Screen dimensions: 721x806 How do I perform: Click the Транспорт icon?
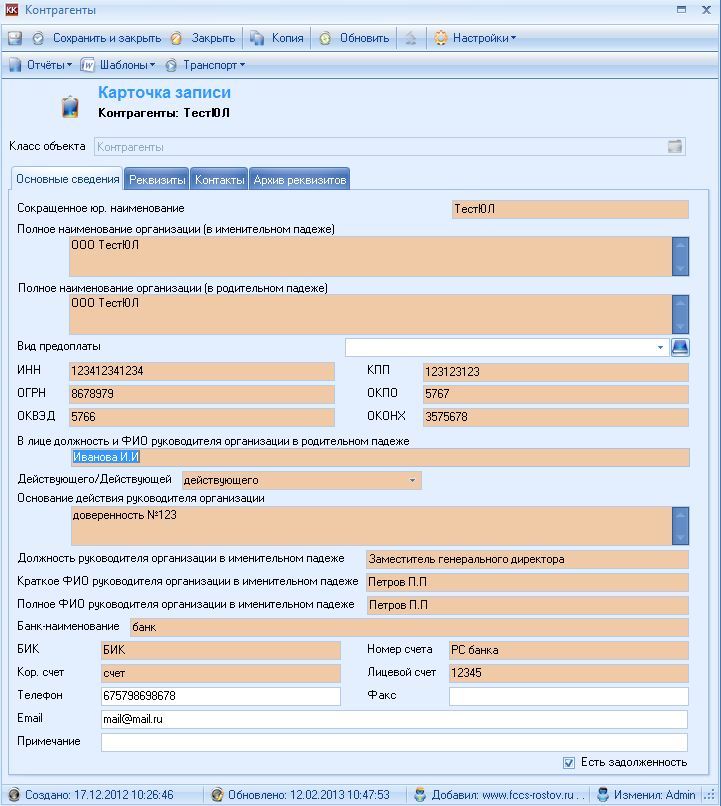[x=171, y=65]
